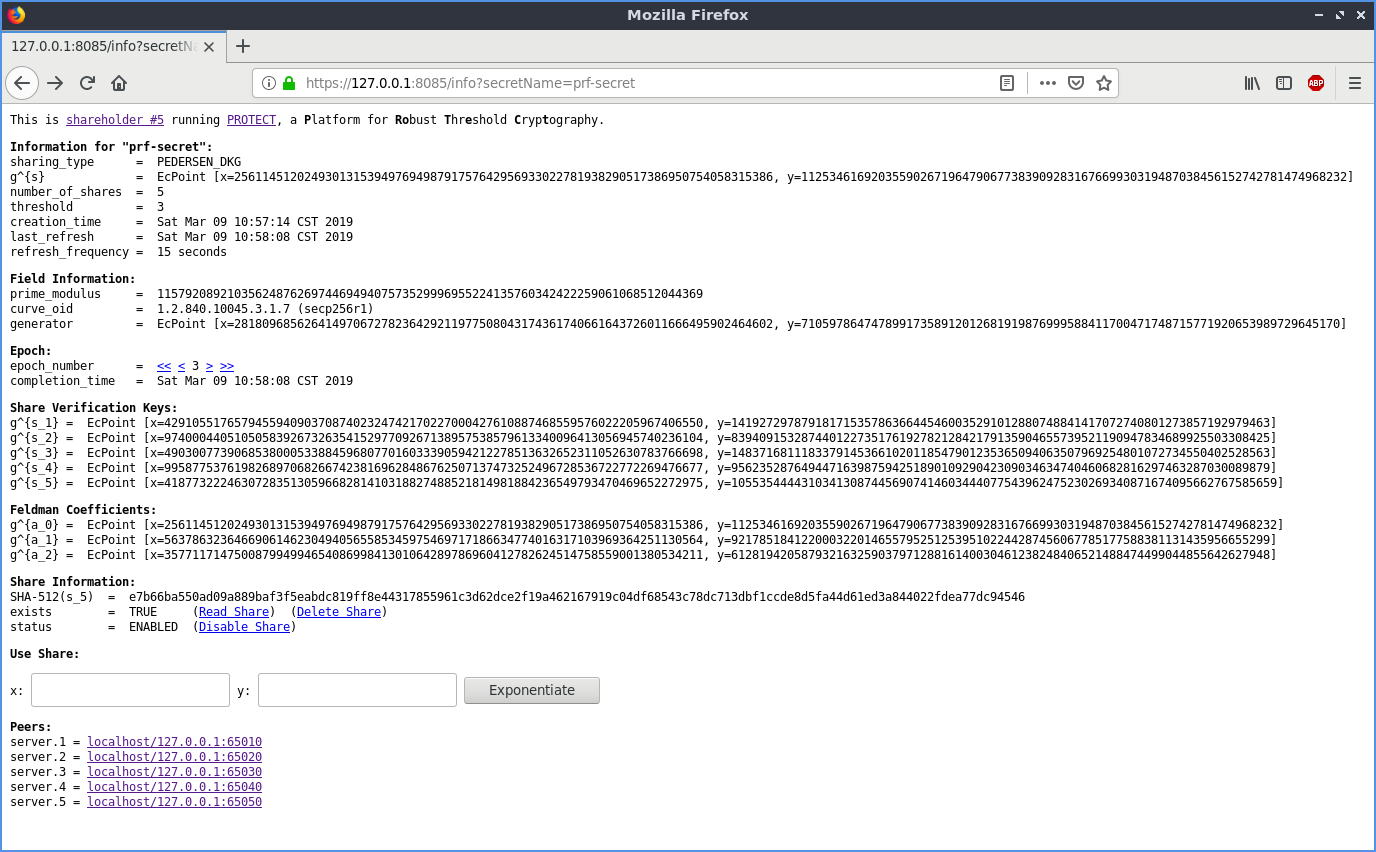Open server.2 peer link localhost:65020
The image size is (1376, 852).
pos(174,757)
